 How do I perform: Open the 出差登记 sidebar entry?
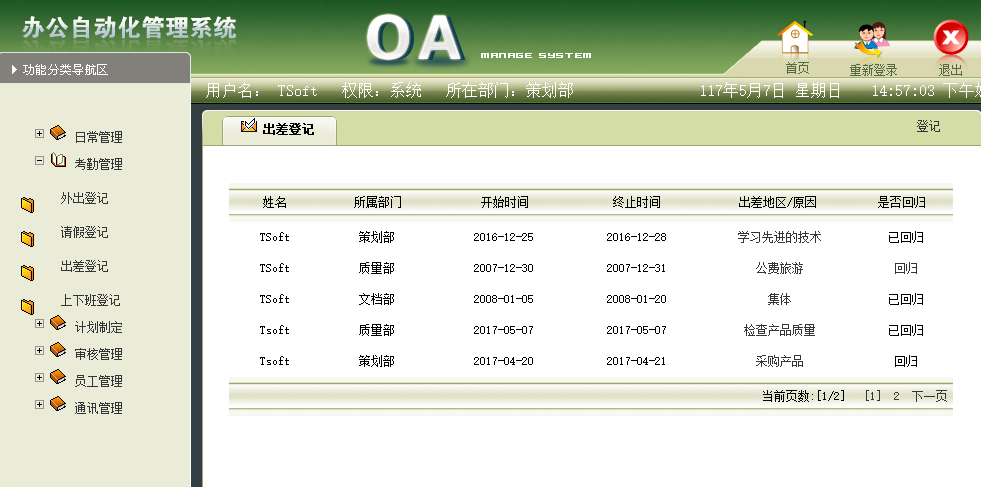pos(84,266)
